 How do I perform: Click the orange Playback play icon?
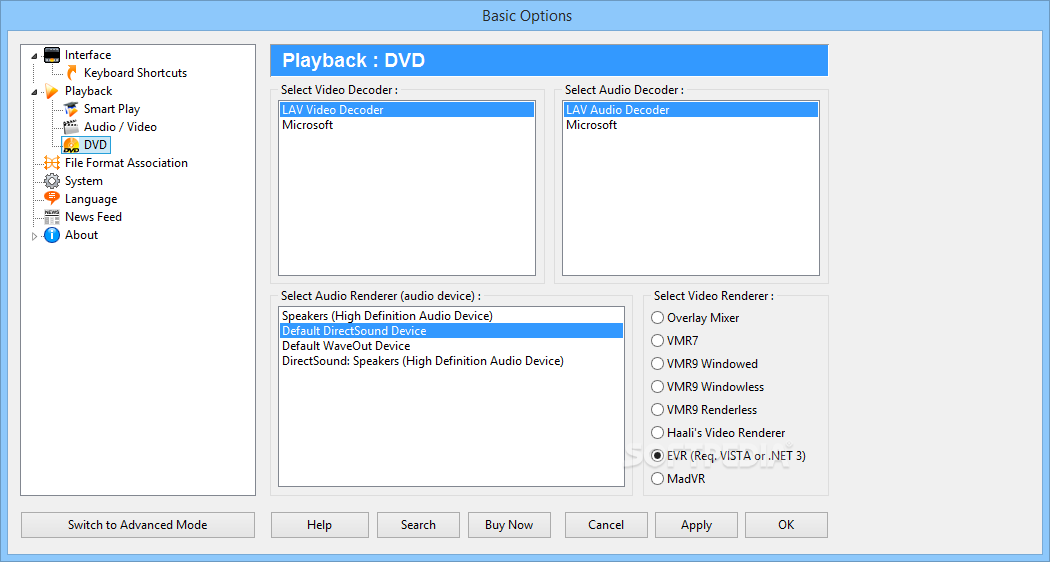[x=52, y=91]
